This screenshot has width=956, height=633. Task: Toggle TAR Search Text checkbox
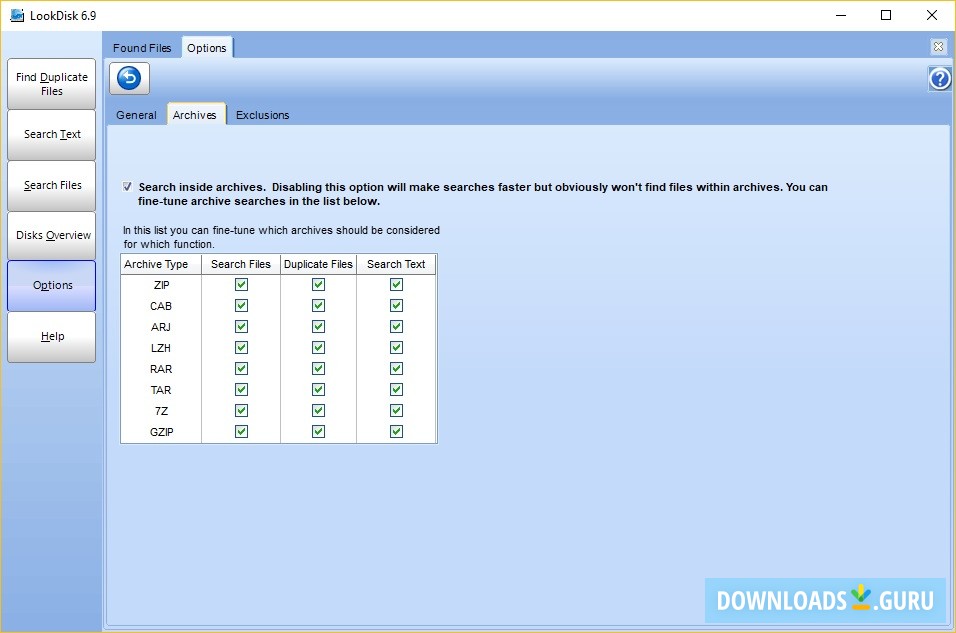pos(396,390)
